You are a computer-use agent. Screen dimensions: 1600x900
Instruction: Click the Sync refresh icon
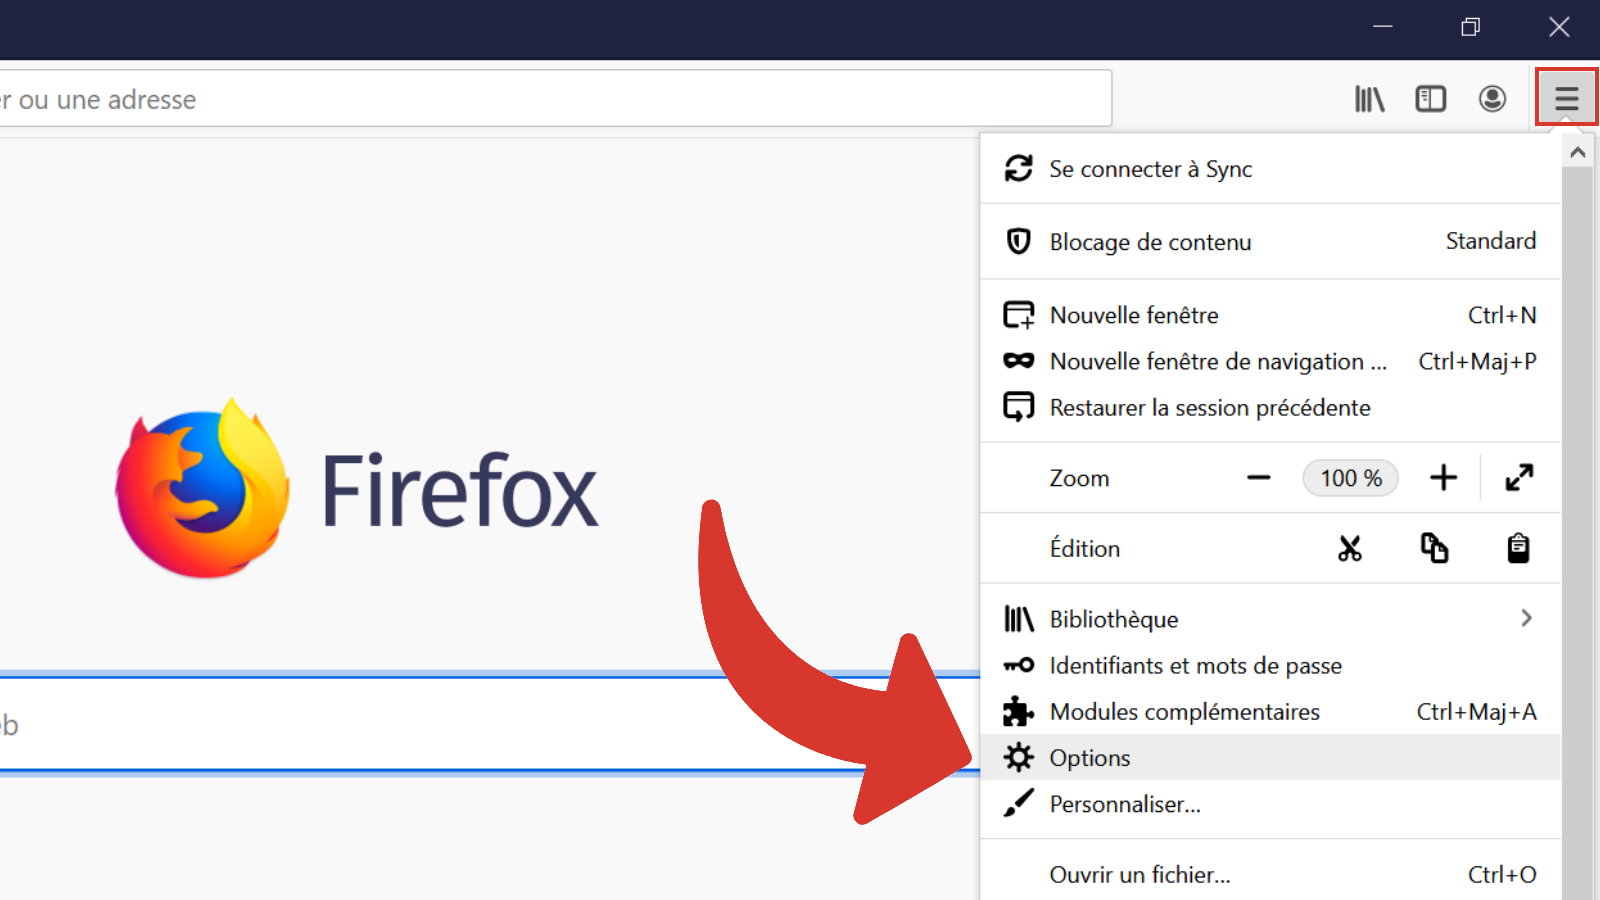(1018, 168)
